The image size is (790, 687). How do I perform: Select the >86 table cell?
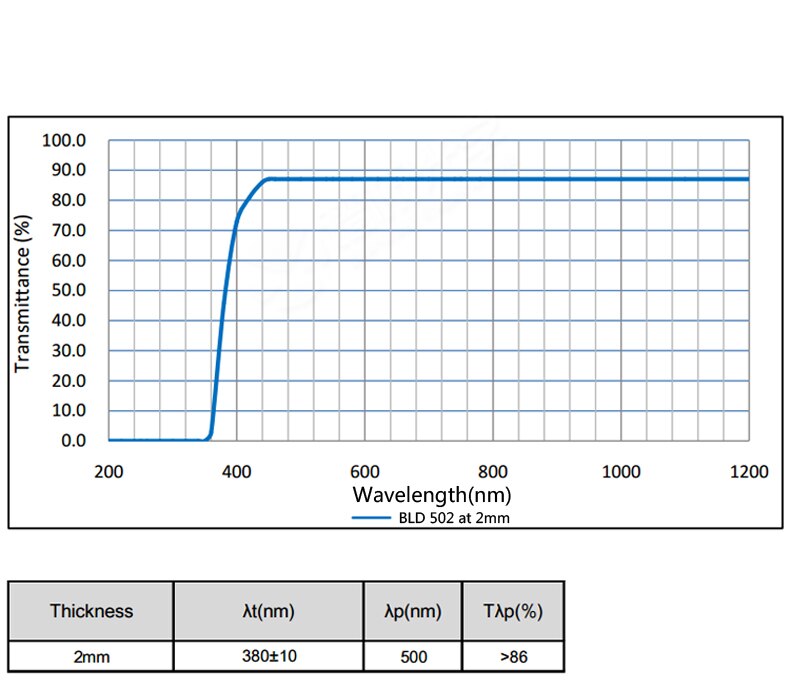click(513, 656)
